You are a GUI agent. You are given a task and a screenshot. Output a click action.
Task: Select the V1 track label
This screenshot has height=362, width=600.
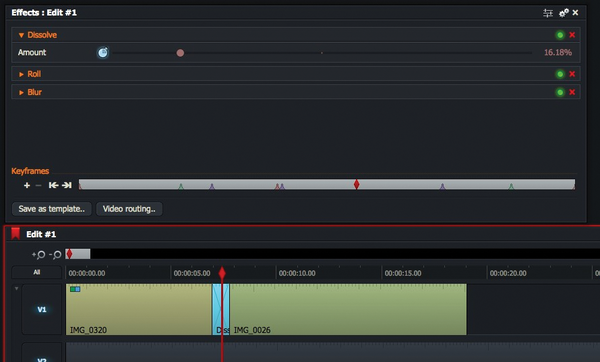click(x=42, y=309)
